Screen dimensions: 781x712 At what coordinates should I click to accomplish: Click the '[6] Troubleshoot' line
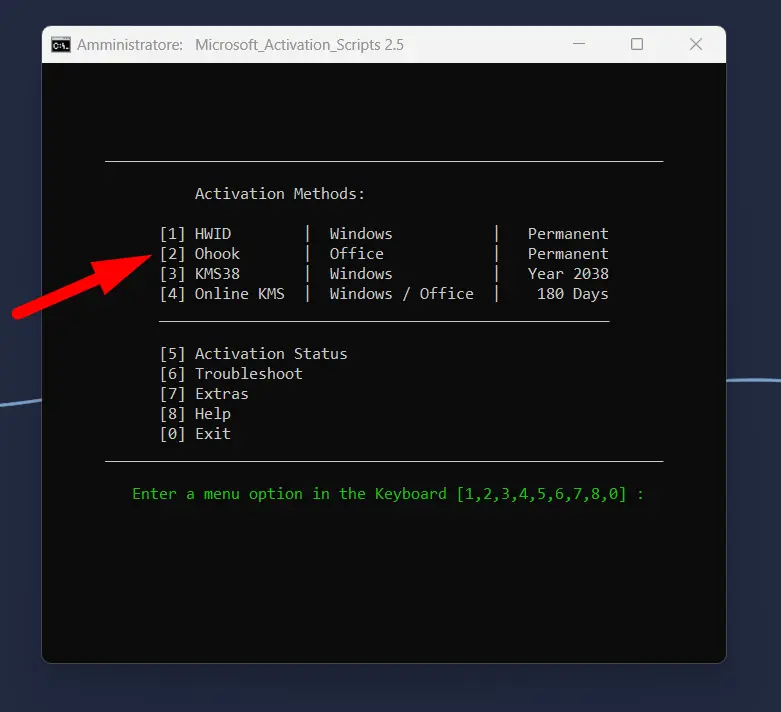(x=231, y=373)
